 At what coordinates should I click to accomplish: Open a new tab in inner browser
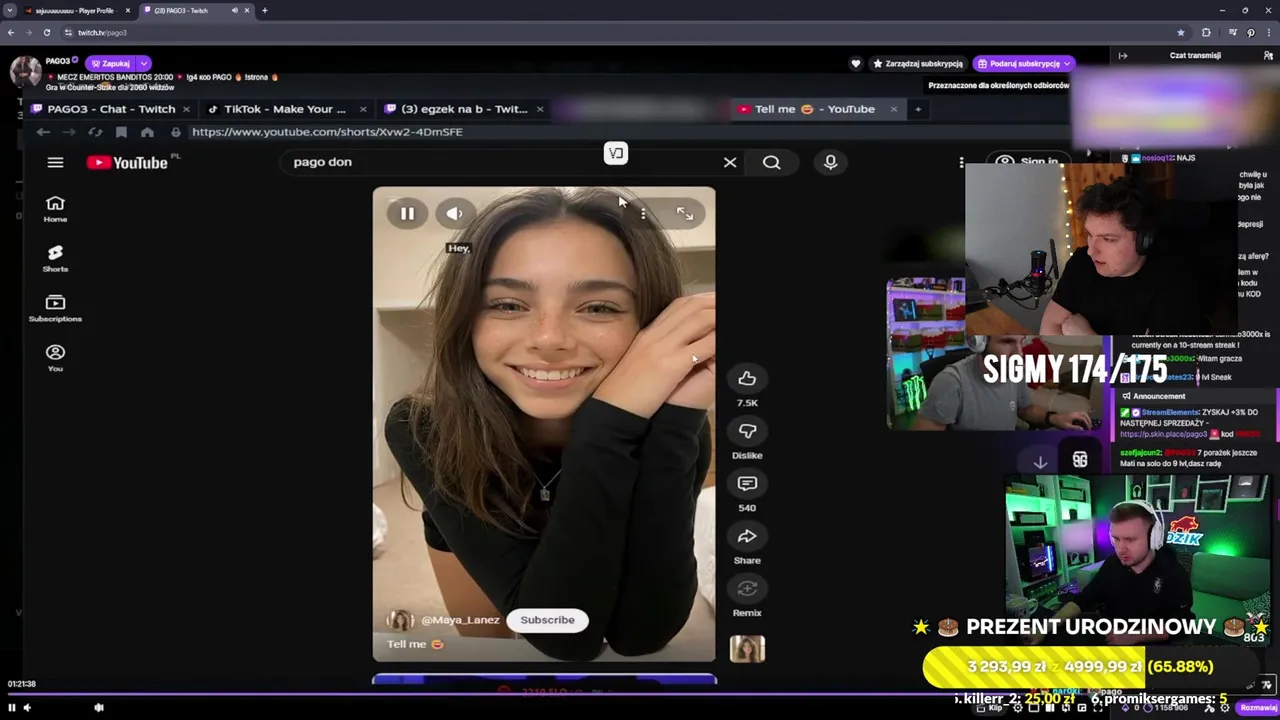pos(918,109)
